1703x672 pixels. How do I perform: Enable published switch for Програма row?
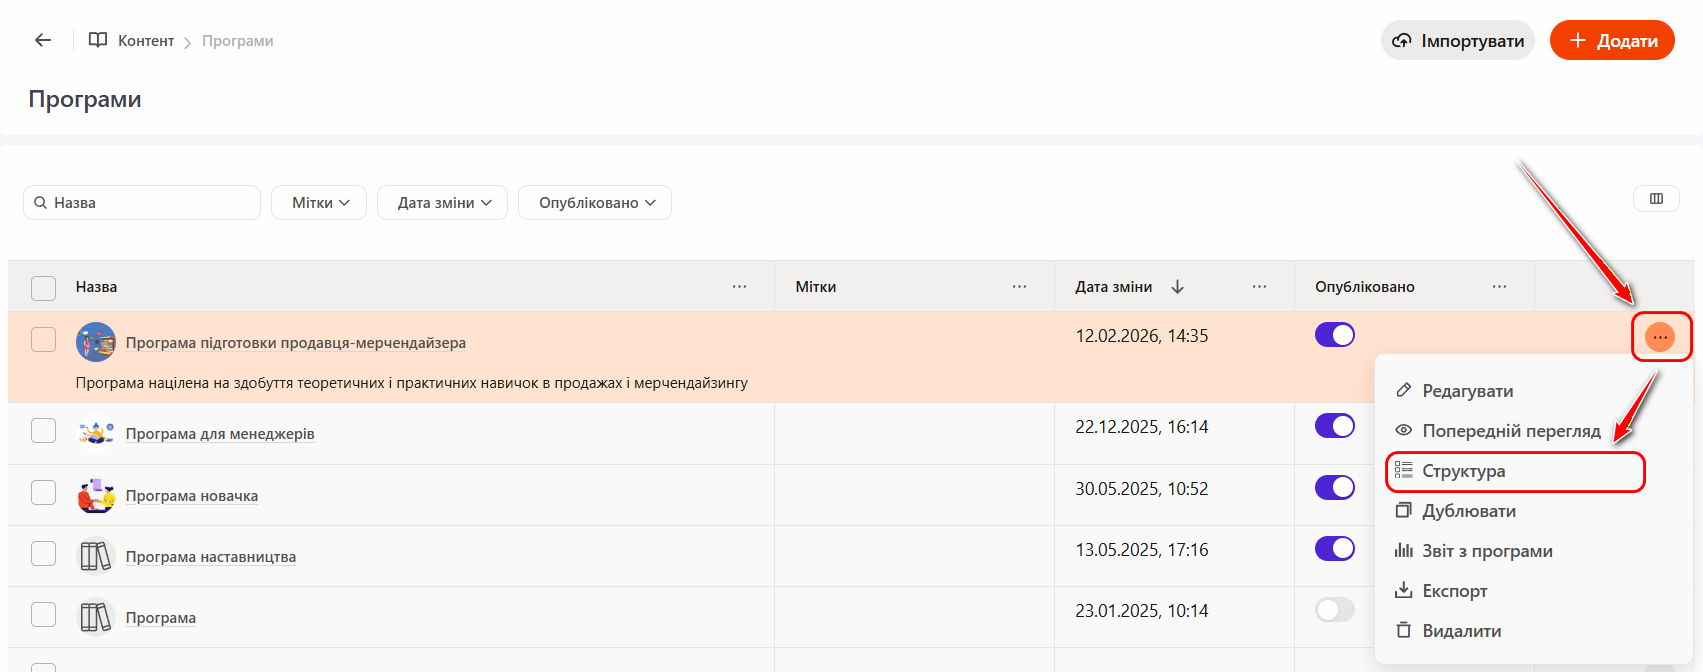(1335, 610)
